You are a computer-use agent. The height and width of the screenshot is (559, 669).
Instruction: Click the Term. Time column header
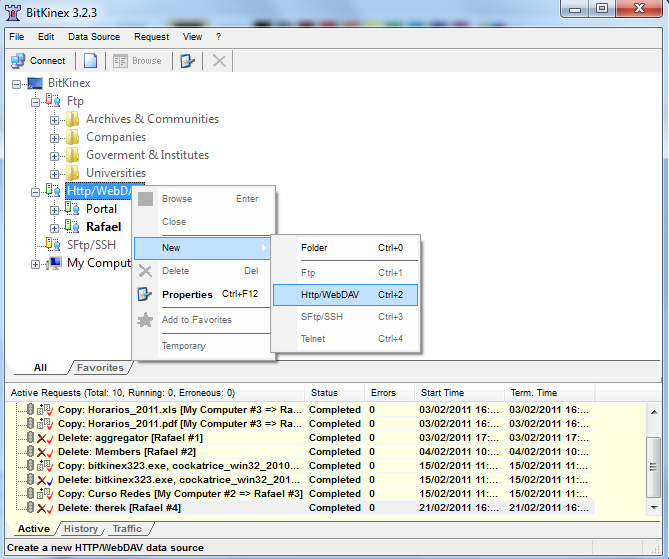[x=550, y=393]
